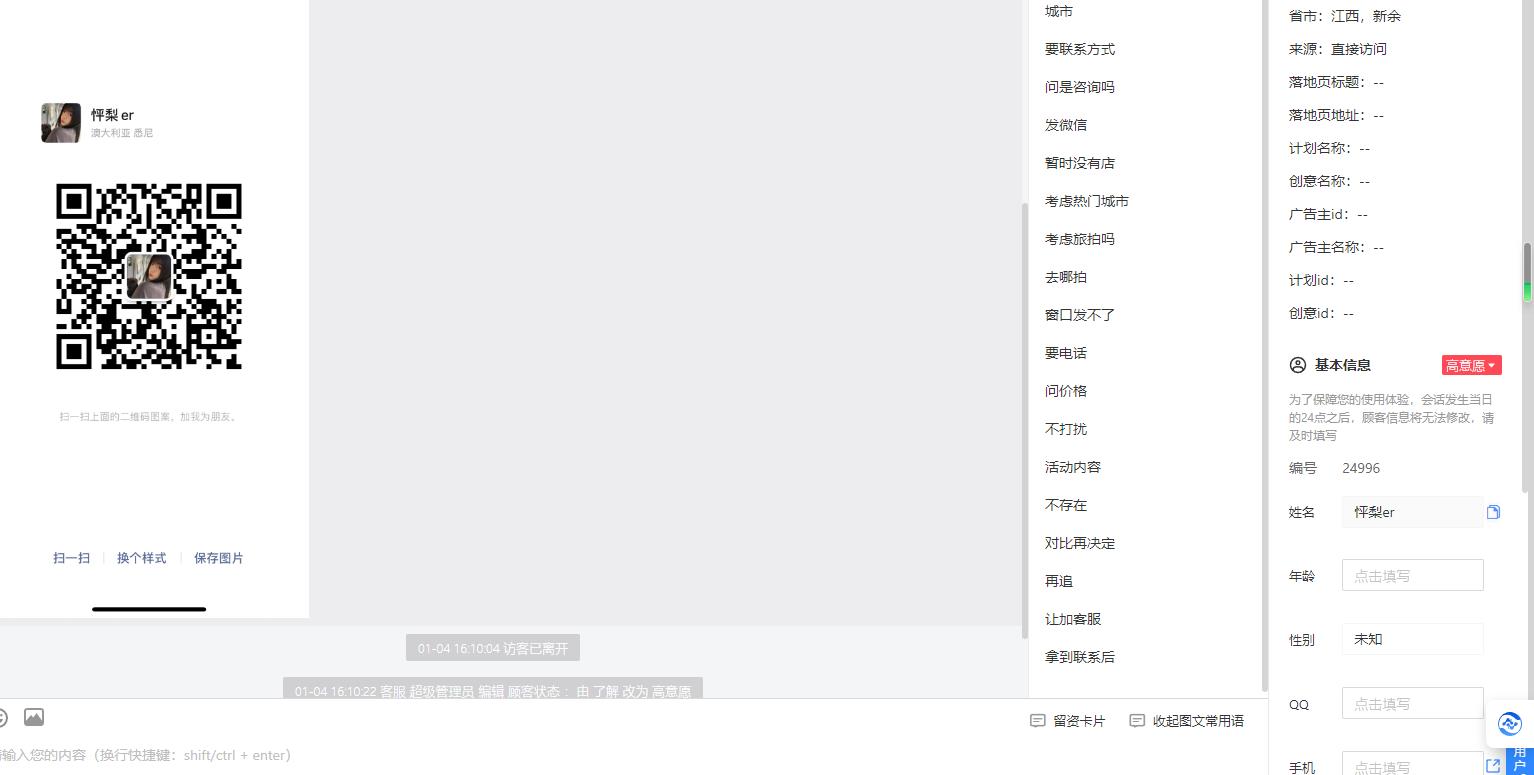Click the 保存图片 link under QR code

click(x=219, y=558)
